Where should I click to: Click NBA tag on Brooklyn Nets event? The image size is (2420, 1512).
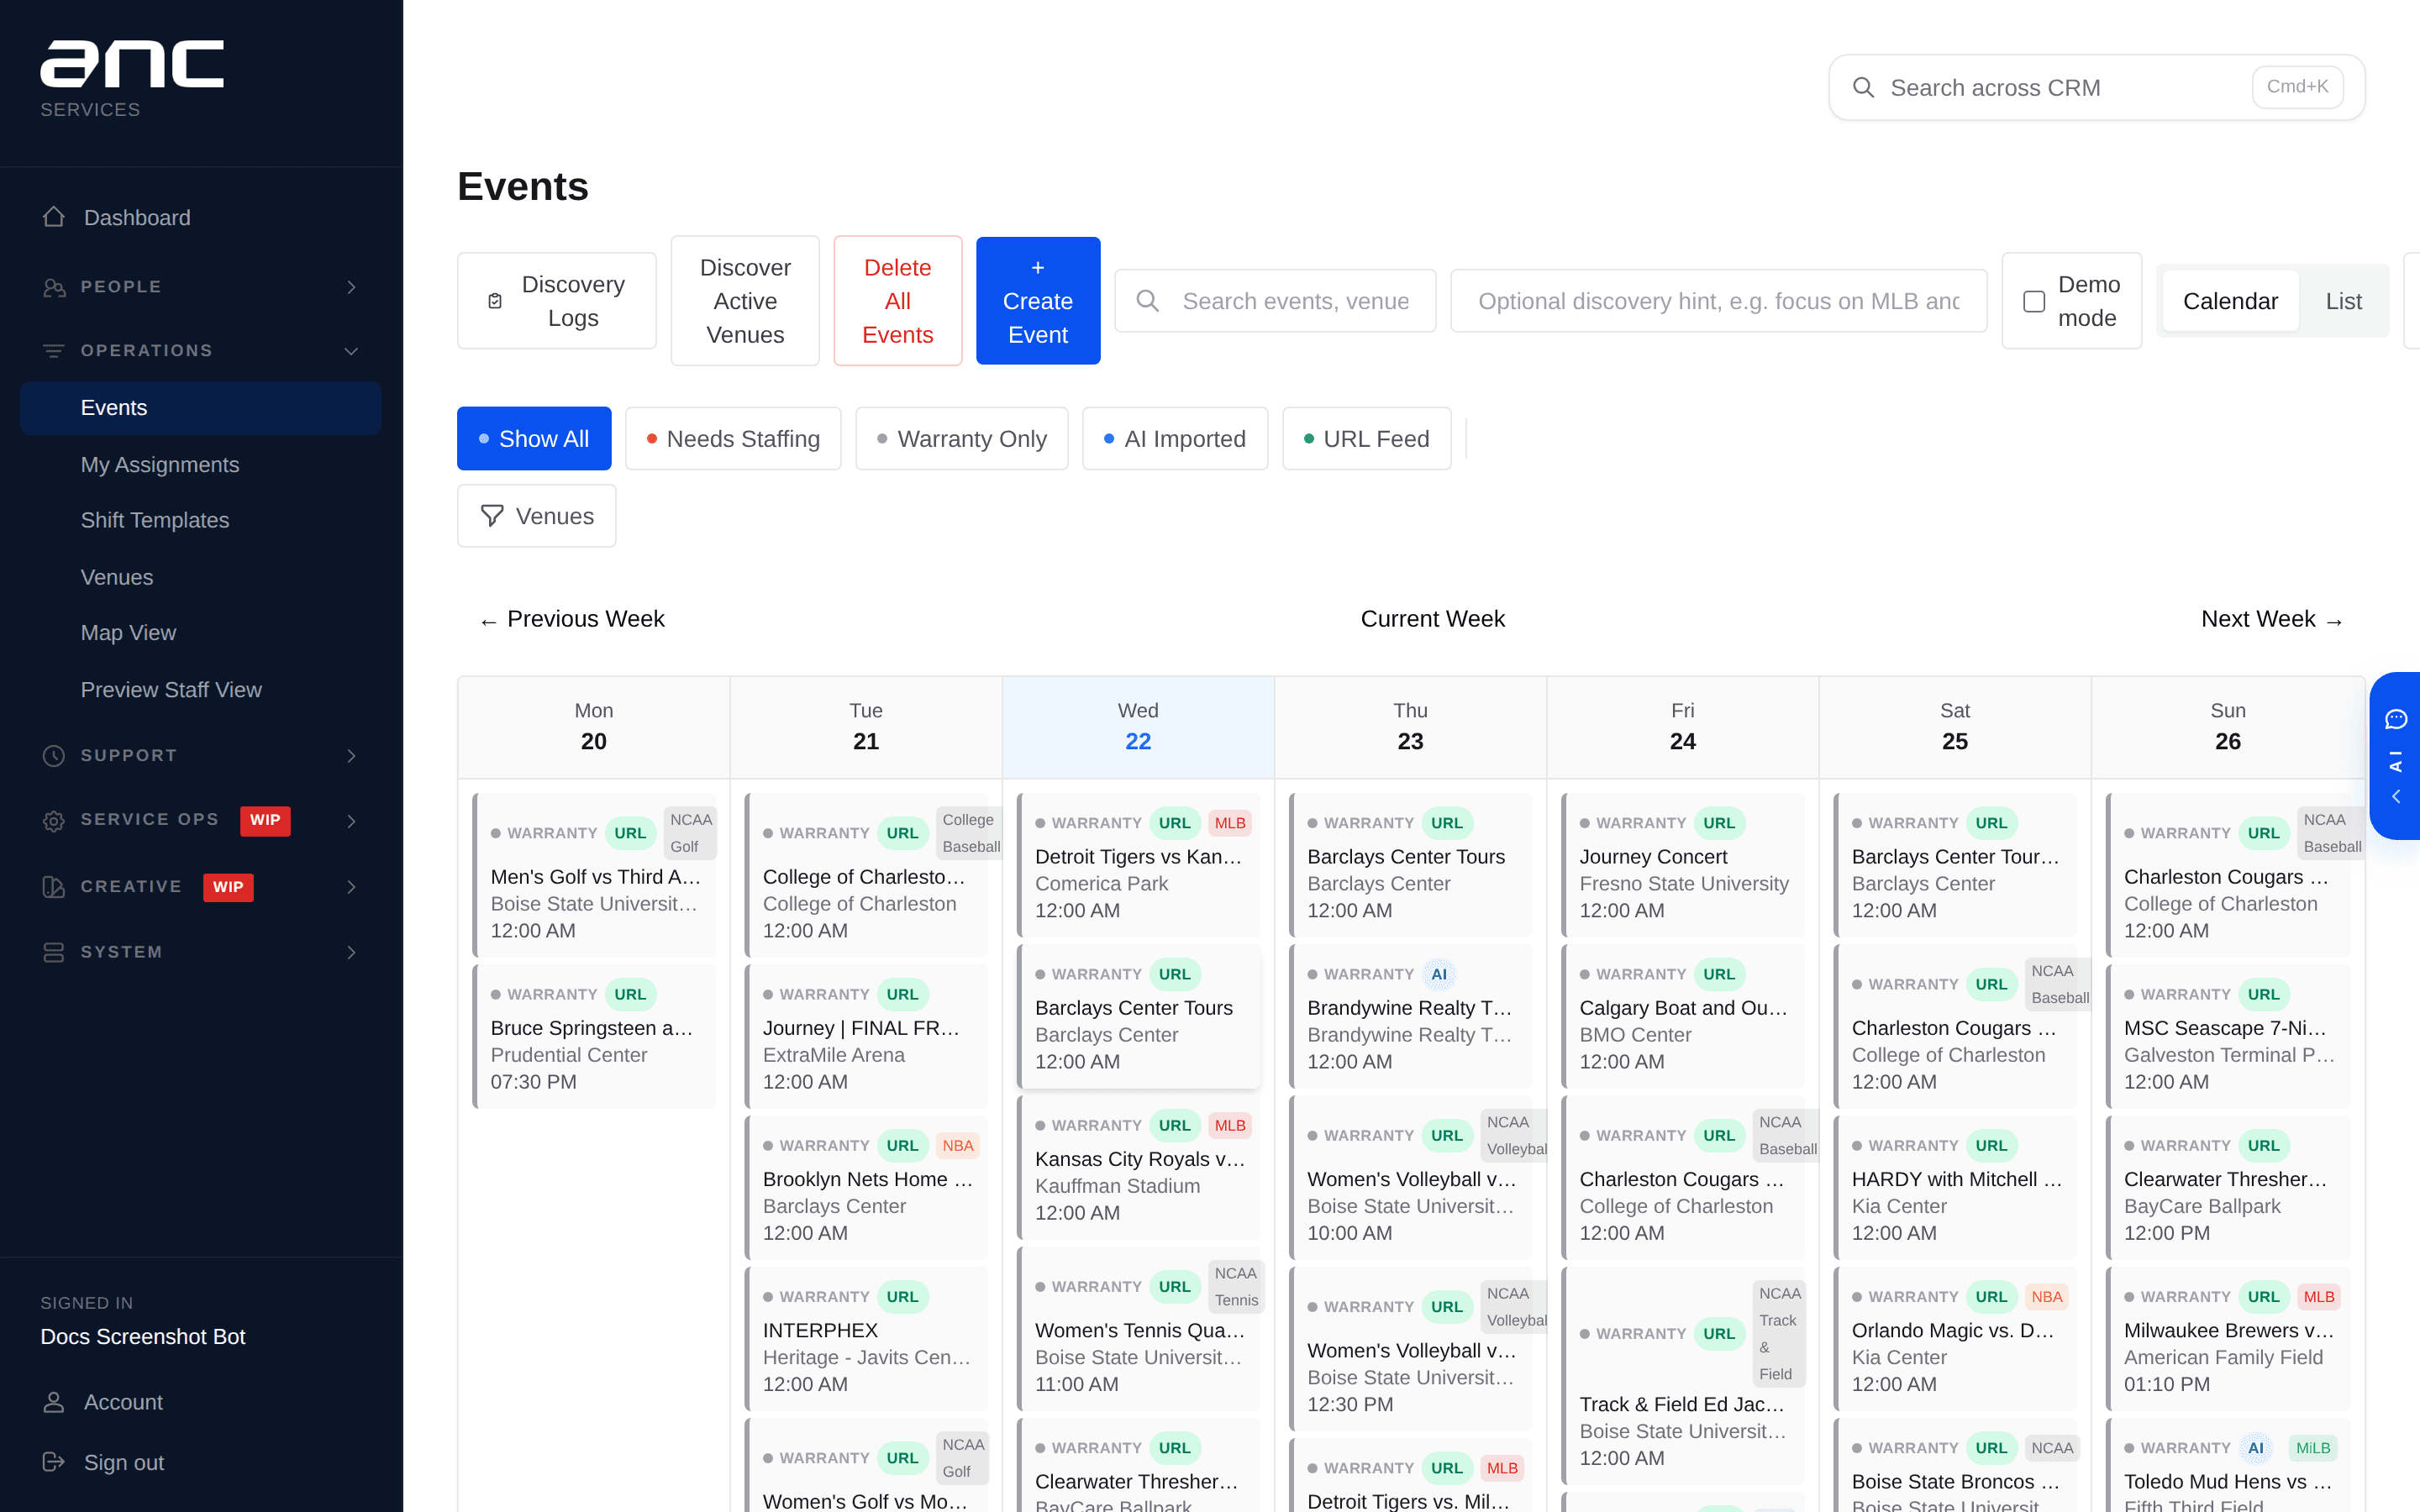(957, 1146)
